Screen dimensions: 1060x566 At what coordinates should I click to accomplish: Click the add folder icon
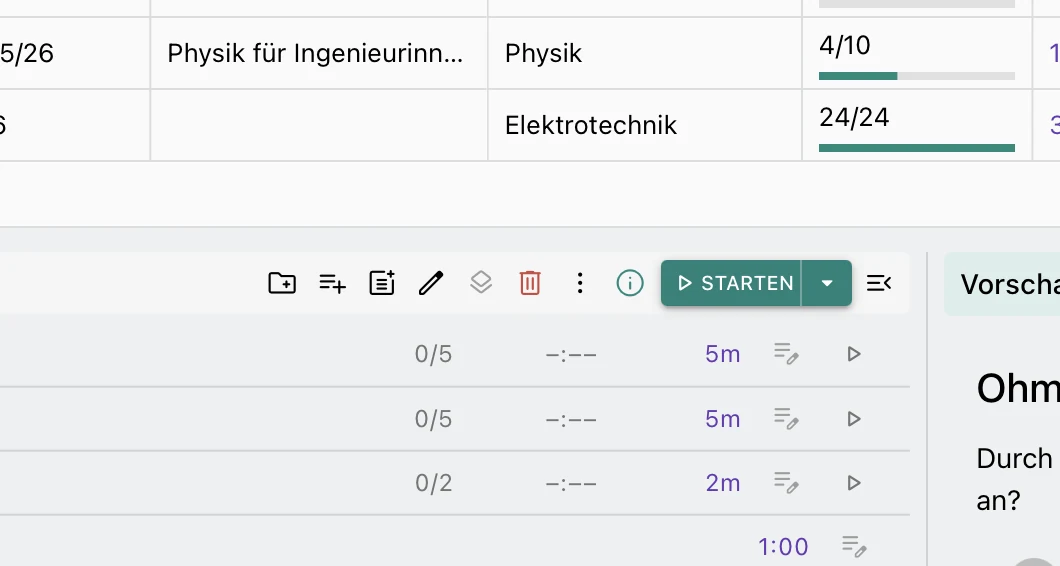[282, 283]
